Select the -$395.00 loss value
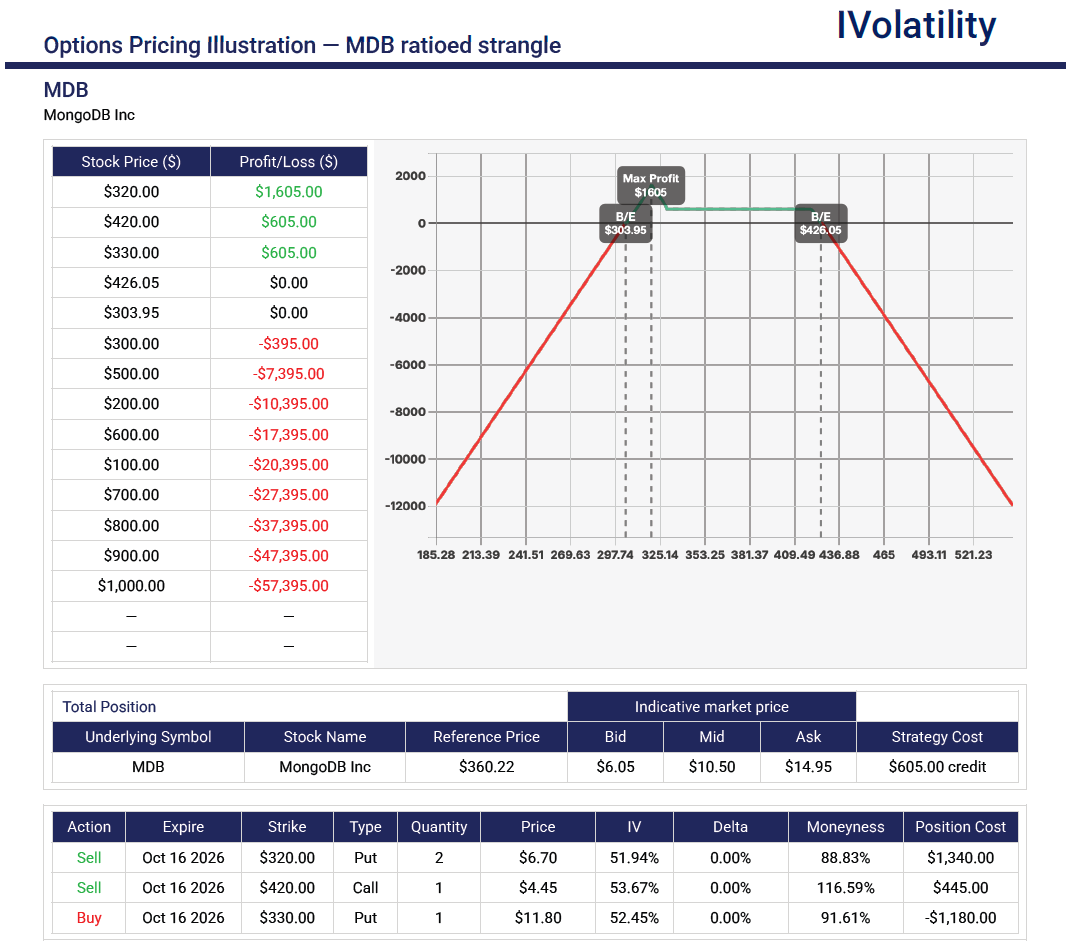This screenshot has height=945, width=1072. 289,344
